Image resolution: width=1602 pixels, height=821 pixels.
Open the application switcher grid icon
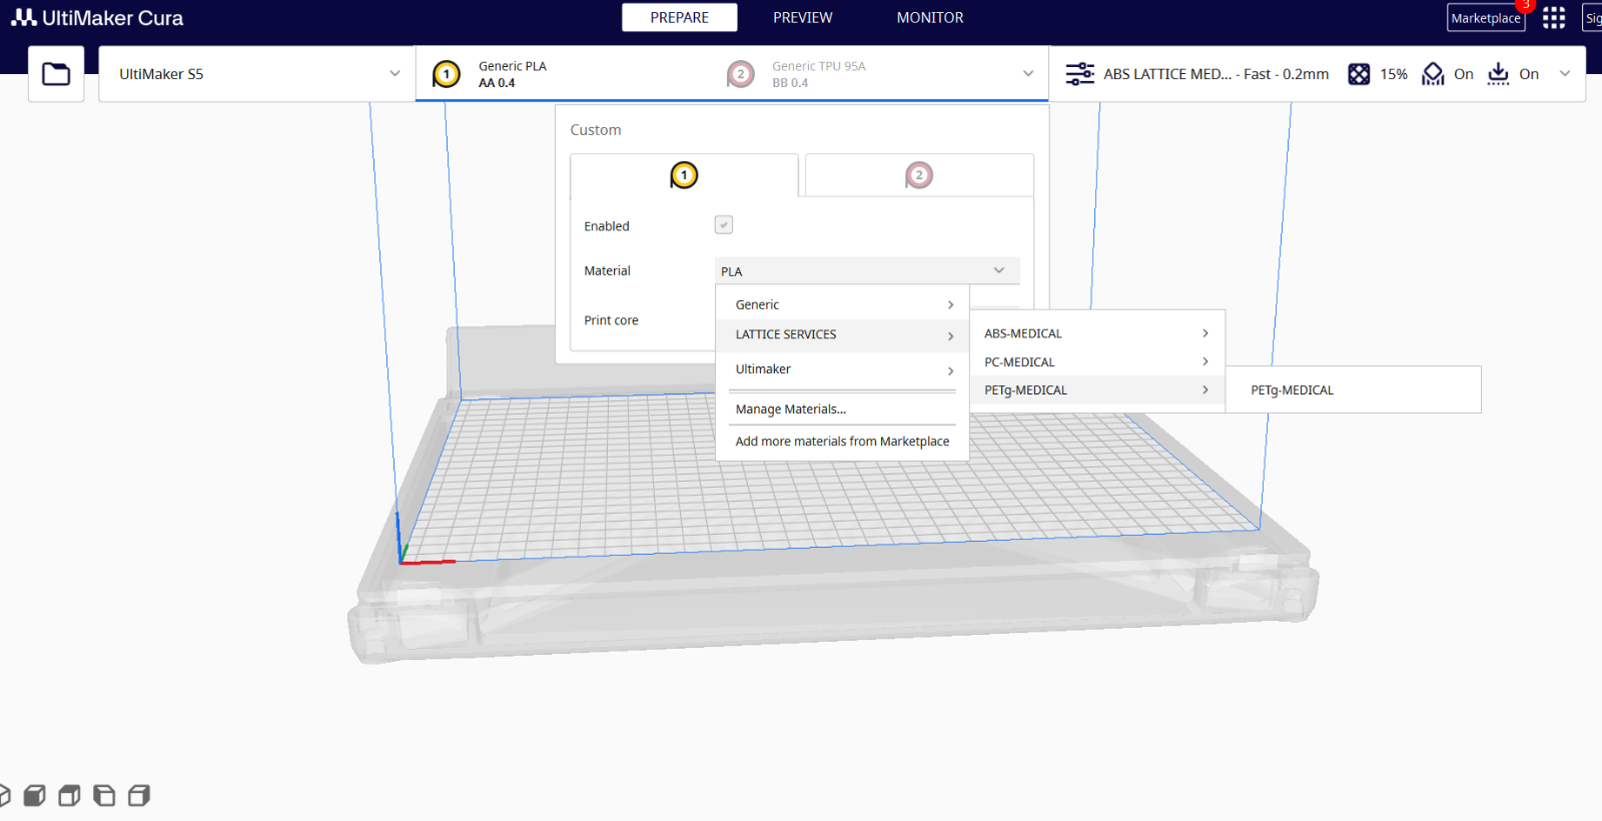(1553, 18)
